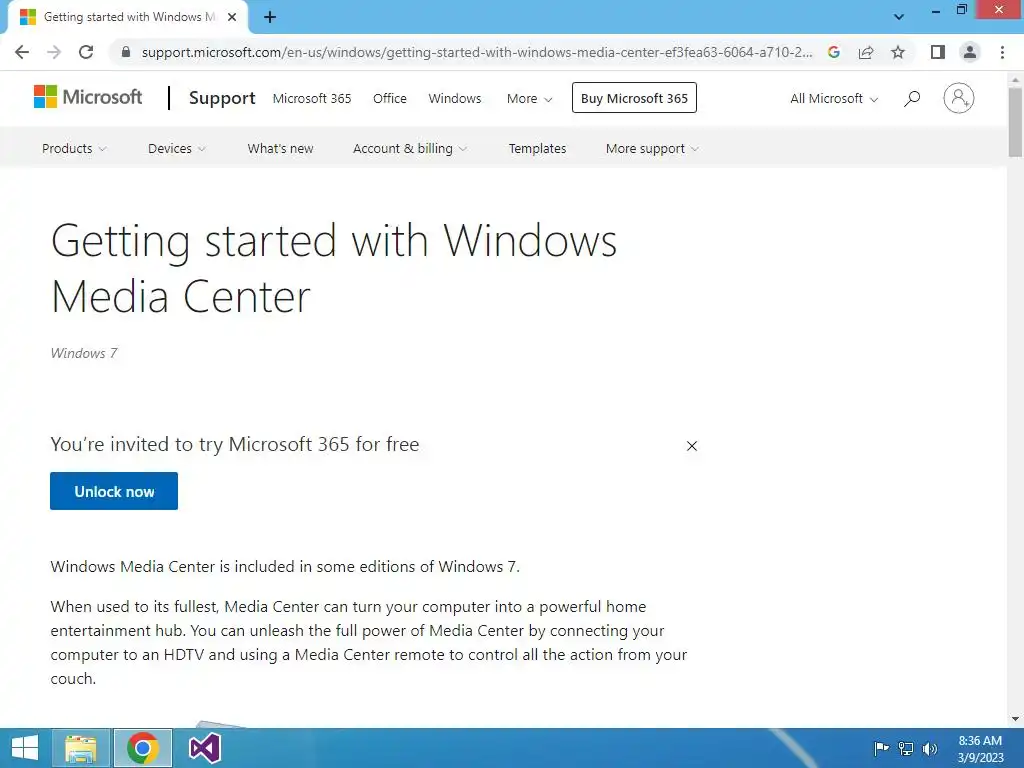
Task: Expand the More dropdown in top nav
Action: tap(530, 99)
